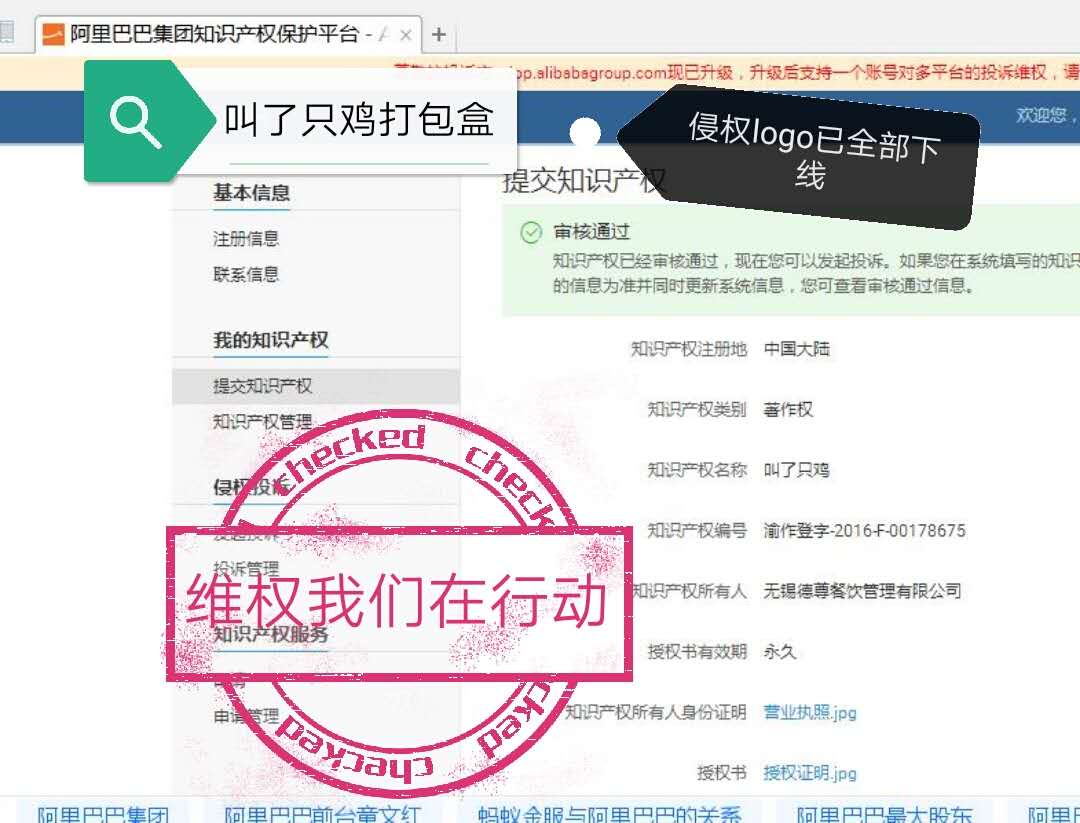This screenshot has width=1080, height=823.
Task: Select the 阿里巴巴集团知识产权保护平台 tab
Action: coord(228,34)
